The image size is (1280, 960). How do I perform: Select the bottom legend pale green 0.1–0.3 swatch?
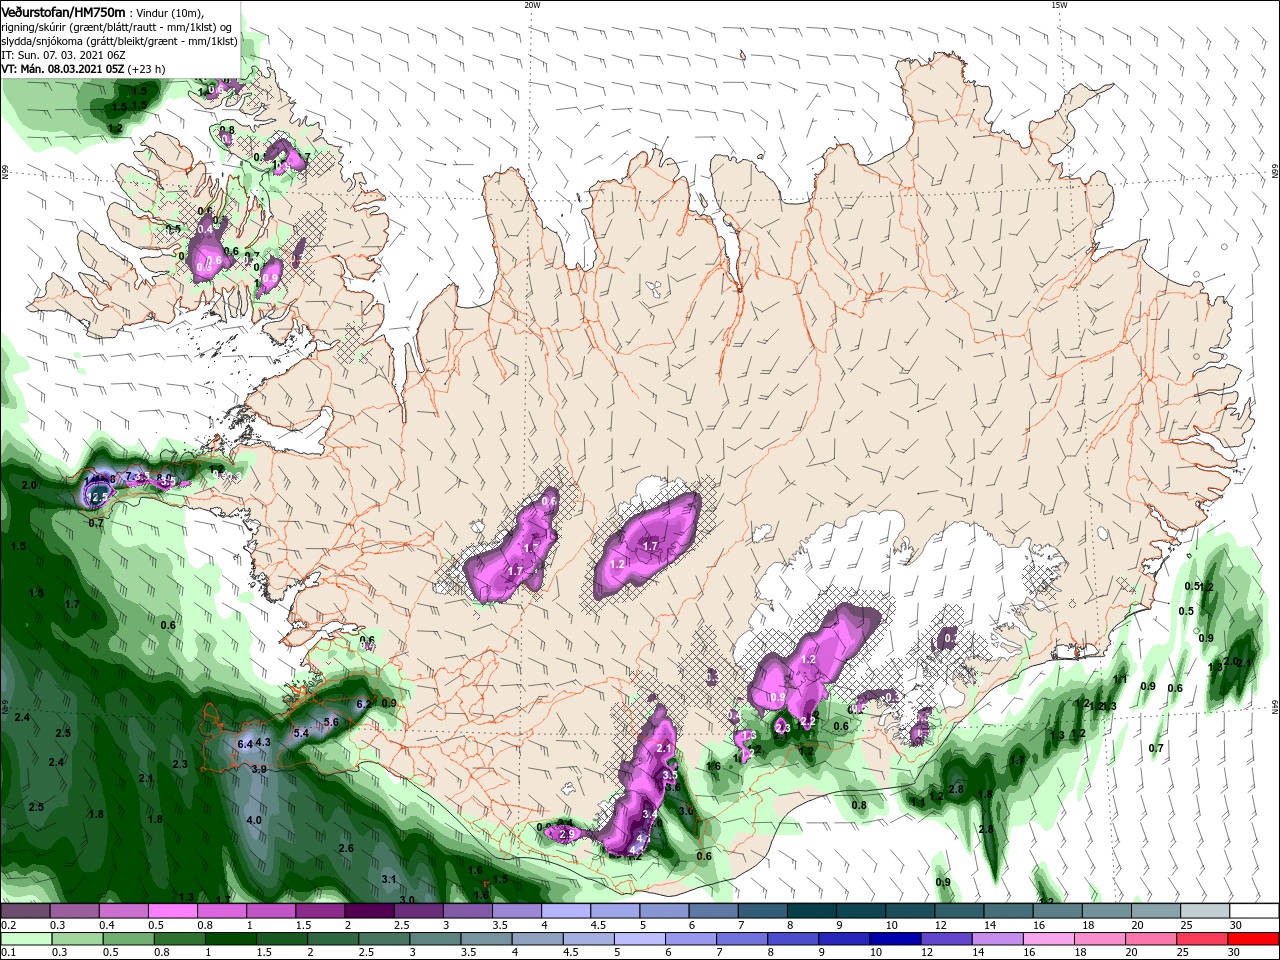click(x=26, y=939)
